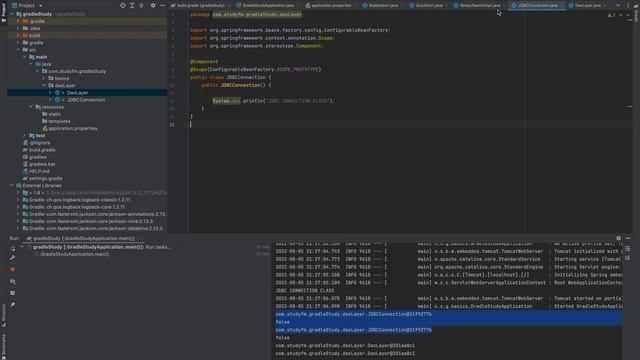
Task: Expand the .idea folder
Action: pyautogui.click(x=18, y=28)
